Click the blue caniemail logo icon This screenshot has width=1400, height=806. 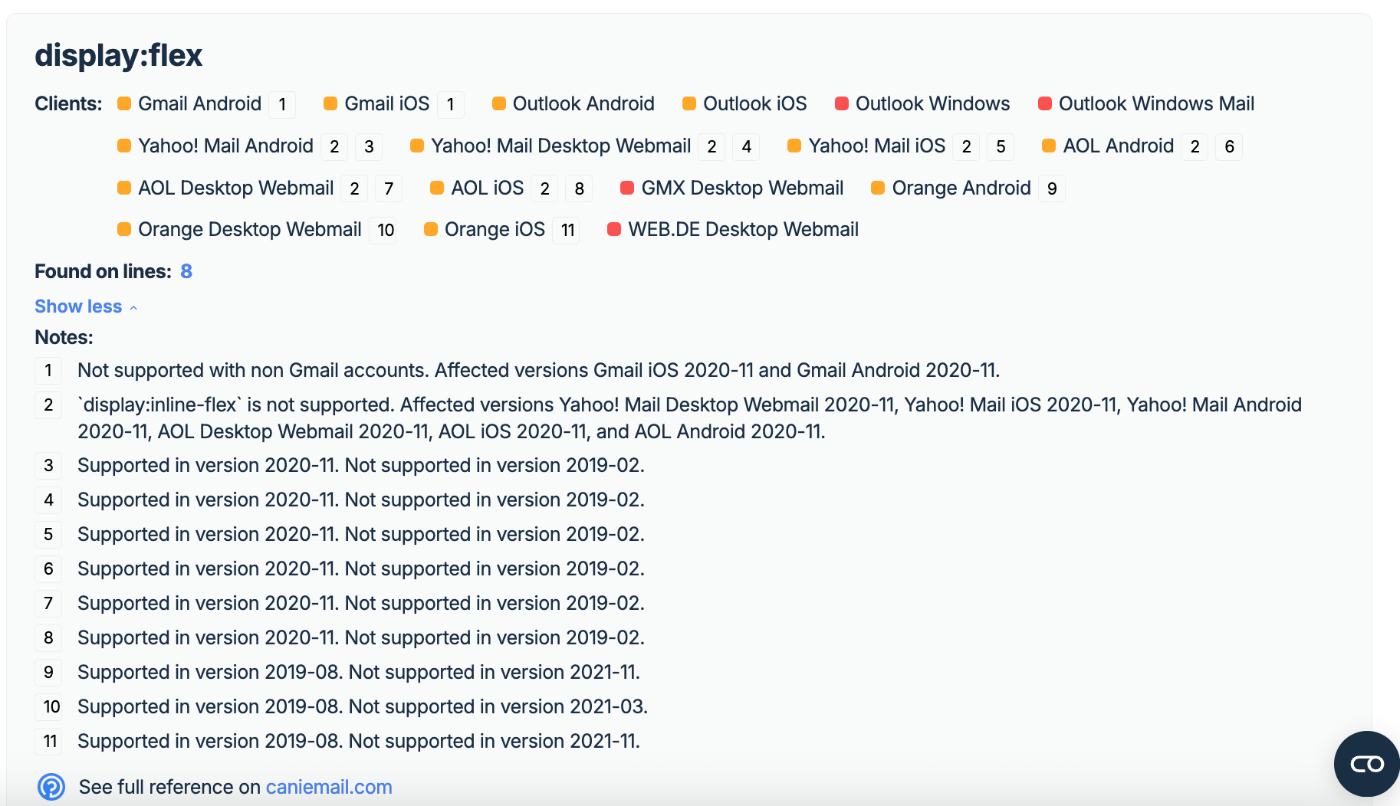pos(51,787)
